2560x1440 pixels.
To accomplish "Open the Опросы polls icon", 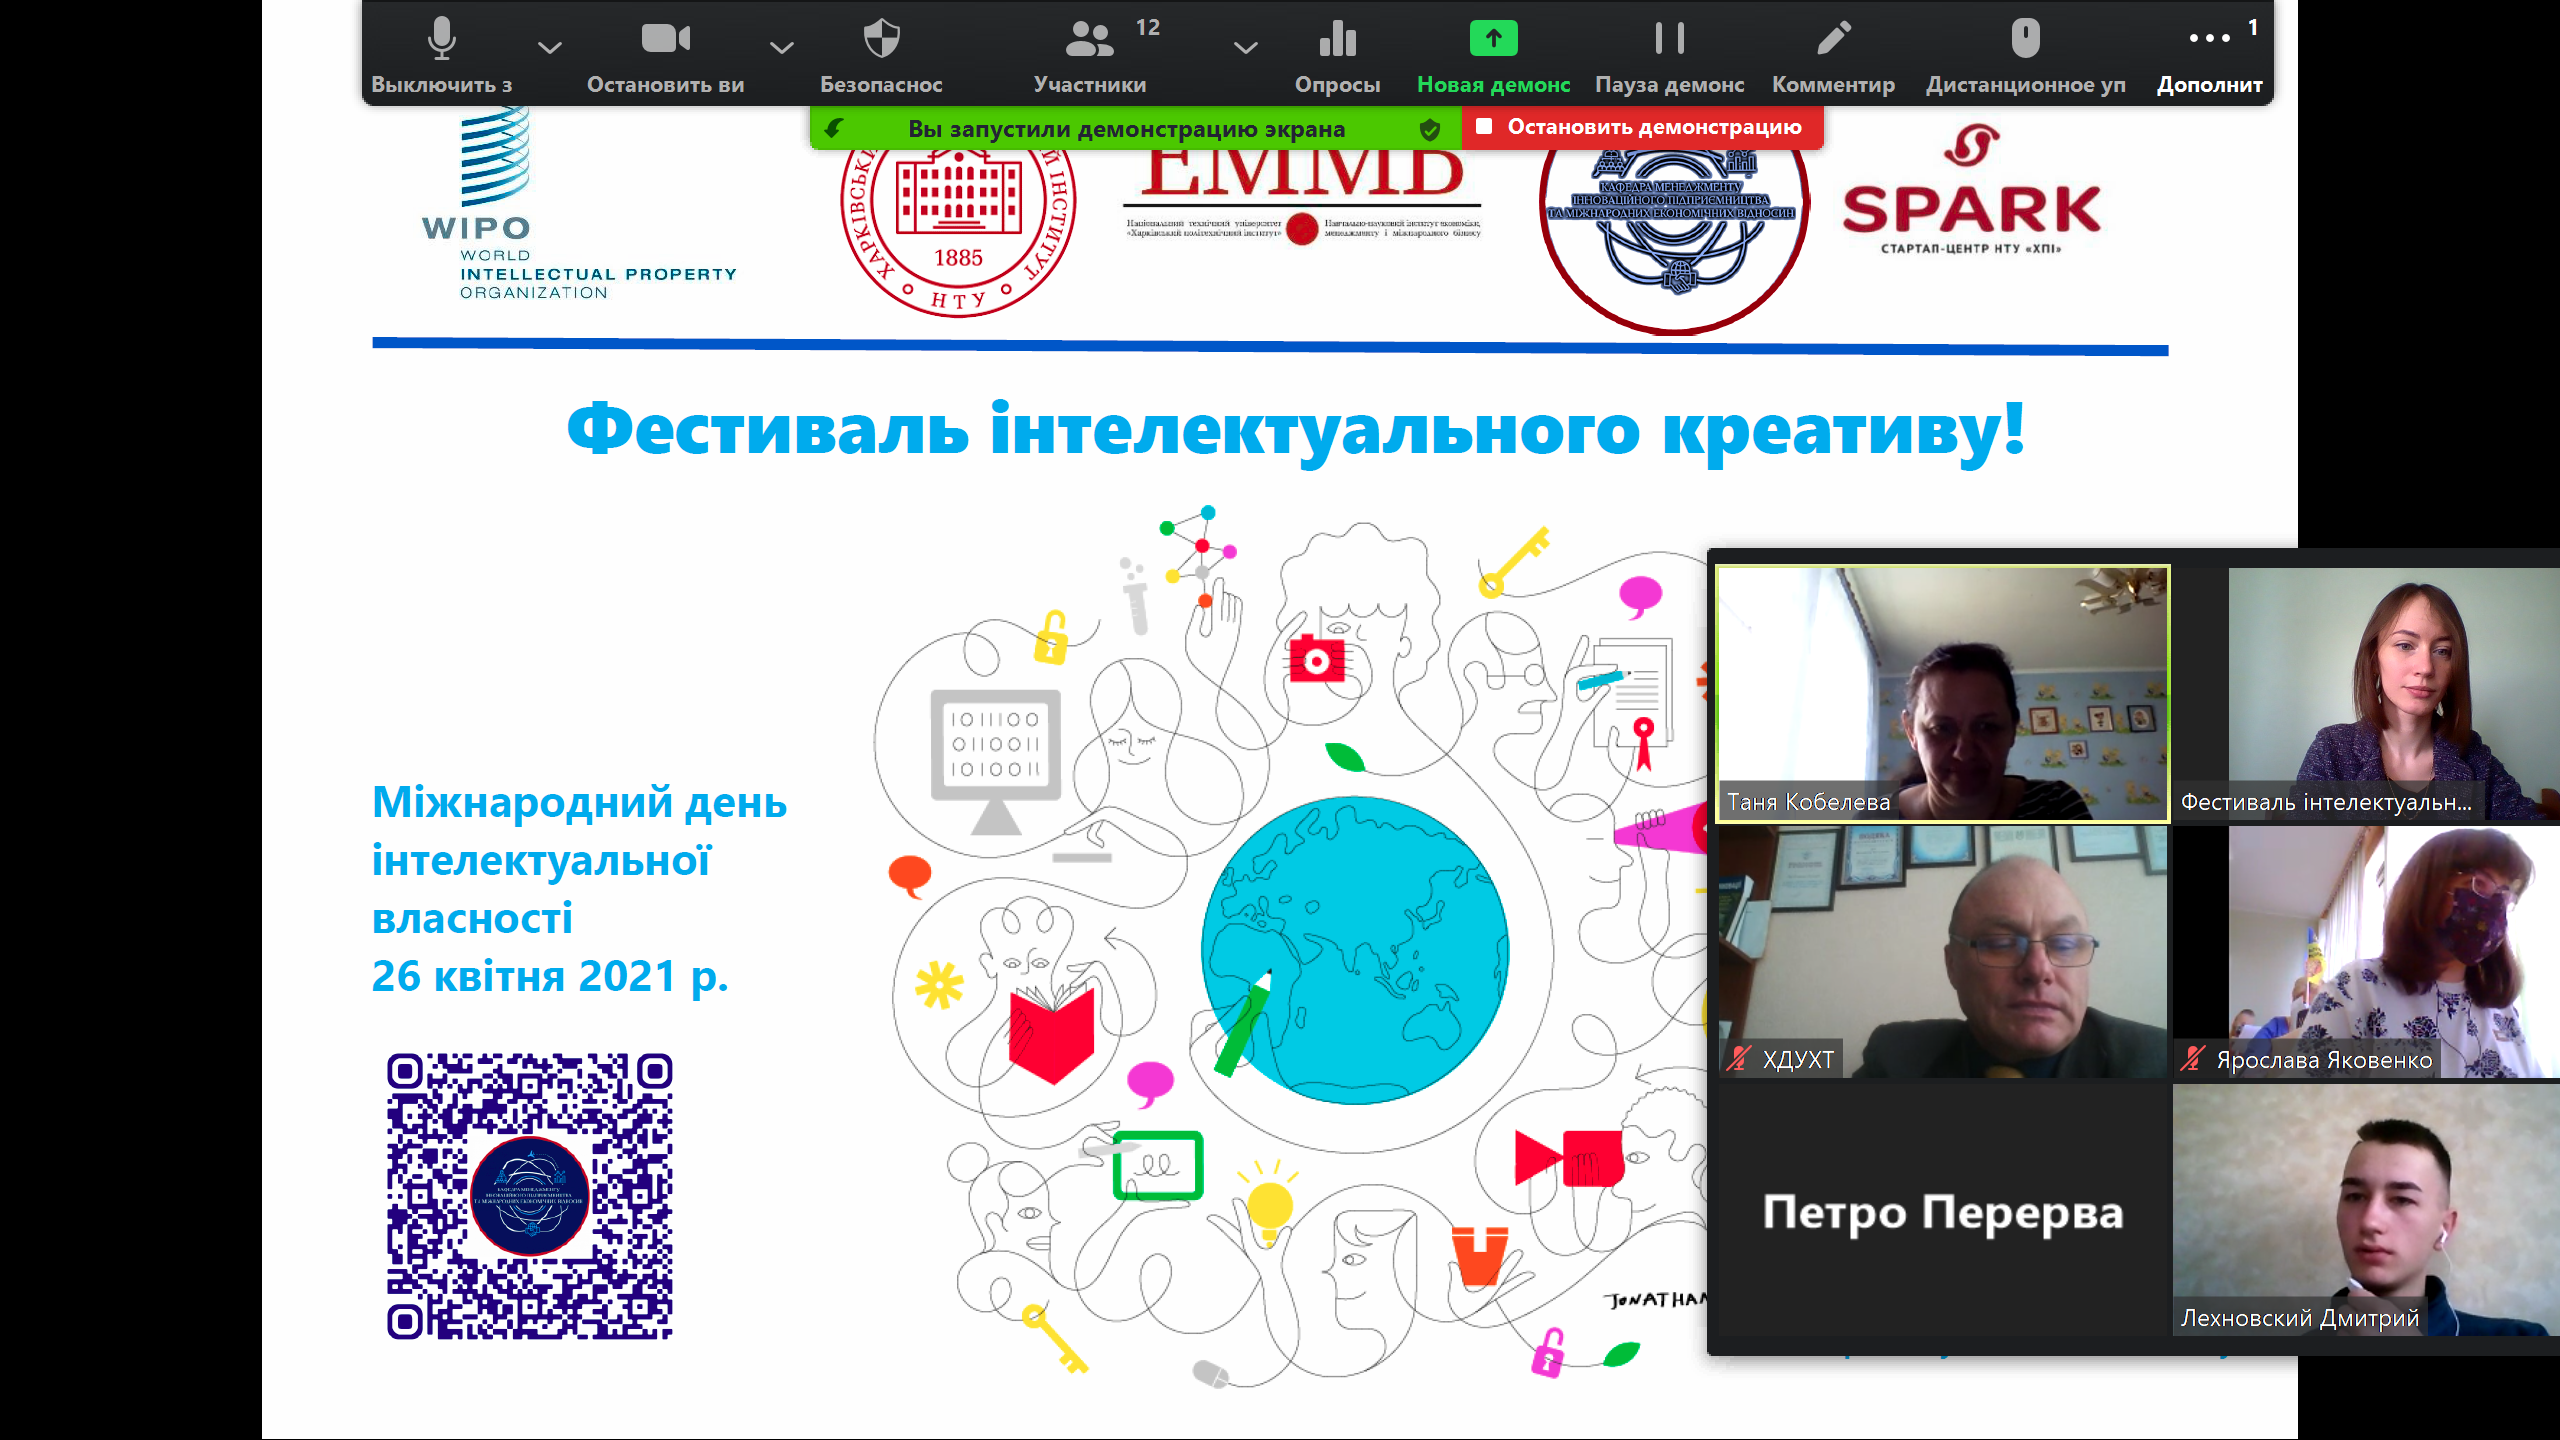I will click(1337, 40).
